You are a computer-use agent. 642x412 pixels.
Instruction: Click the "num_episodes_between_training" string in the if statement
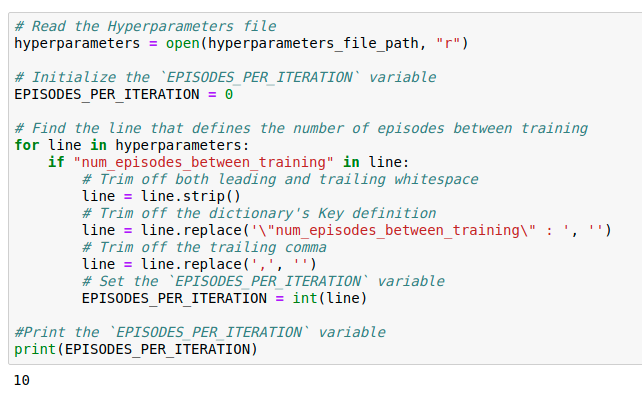tap(203, 163)
